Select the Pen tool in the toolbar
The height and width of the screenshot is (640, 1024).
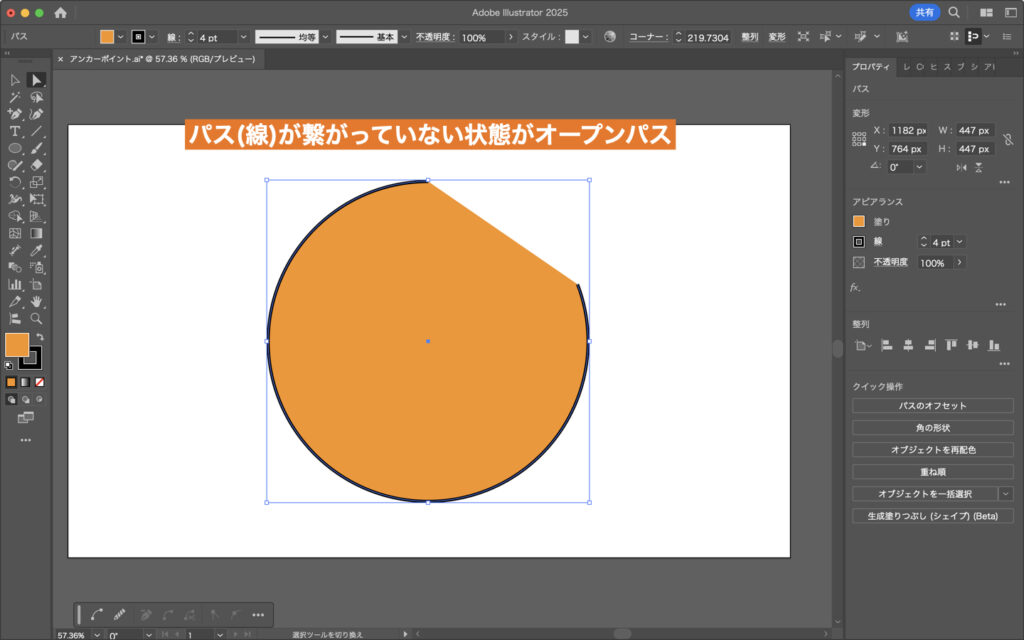click(x=13, y=115)
